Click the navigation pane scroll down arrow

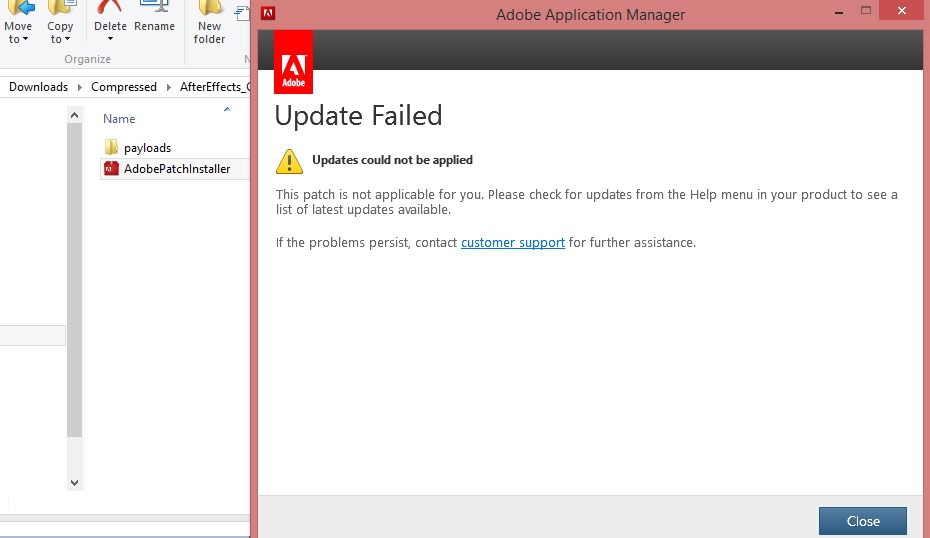[x=74, y=483]
